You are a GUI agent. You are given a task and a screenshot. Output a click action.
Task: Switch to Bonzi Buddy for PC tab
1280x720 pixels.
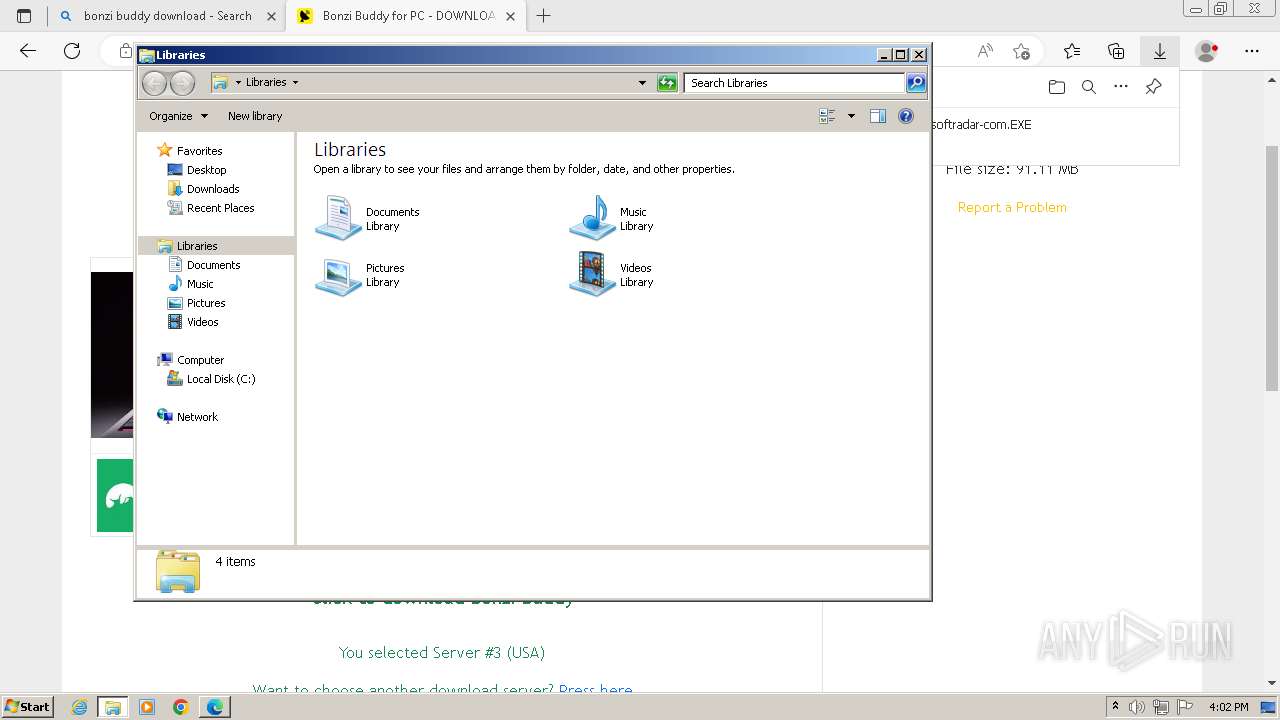coord(407,16)
